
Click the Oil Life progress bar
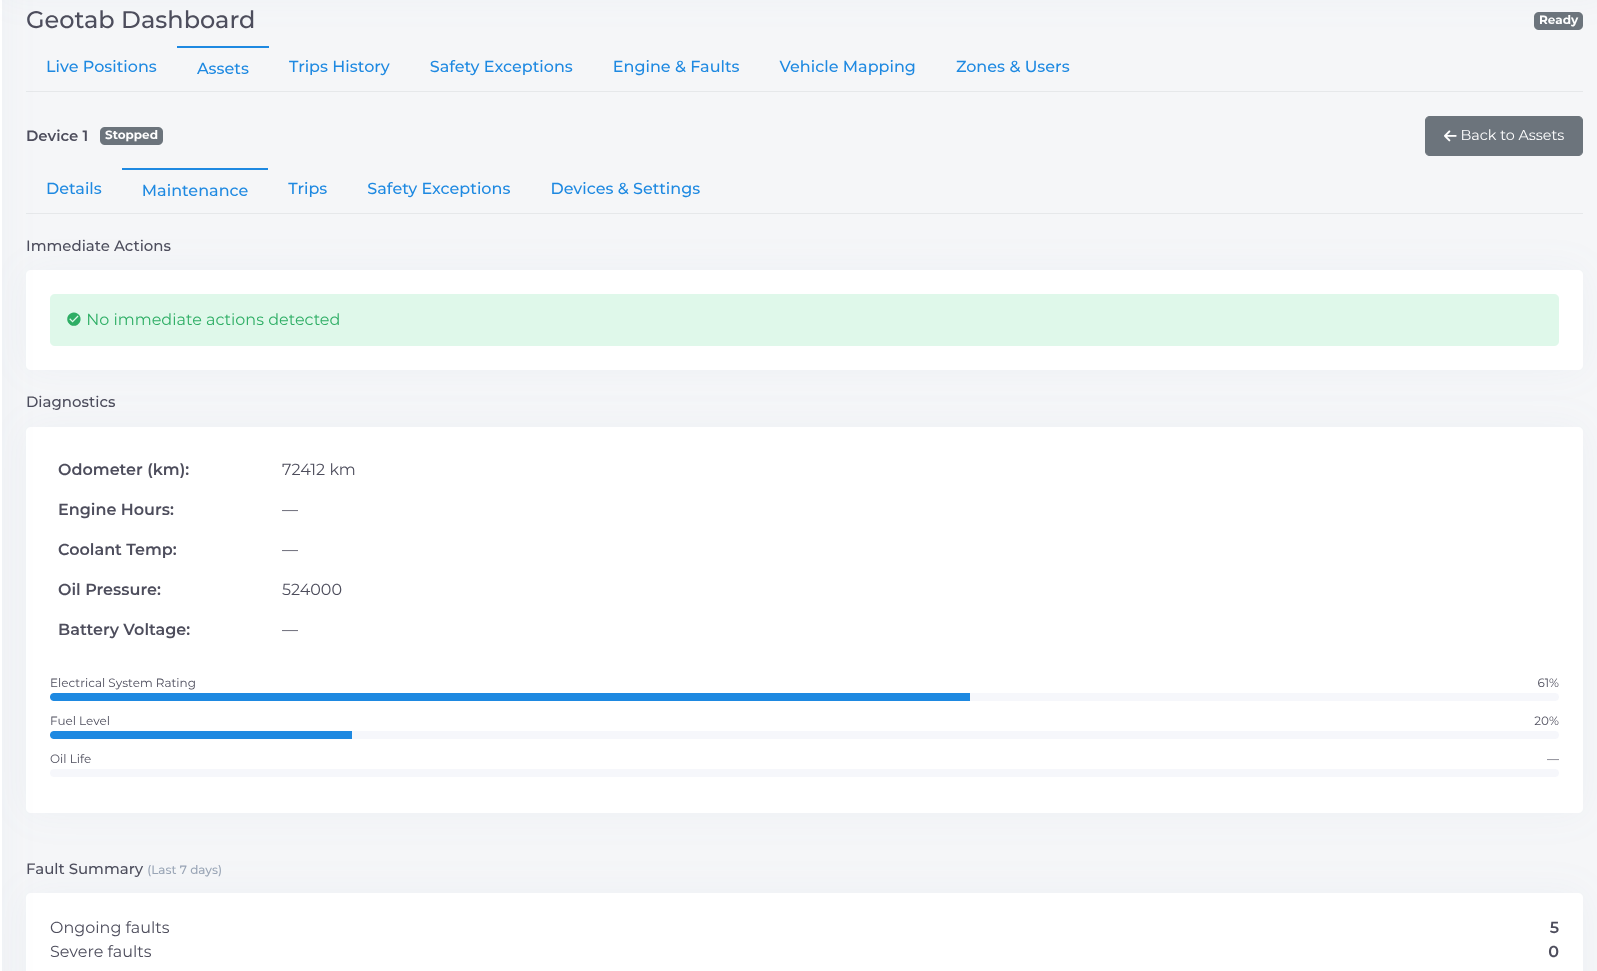pyautogui.click(x=804, y=773)
